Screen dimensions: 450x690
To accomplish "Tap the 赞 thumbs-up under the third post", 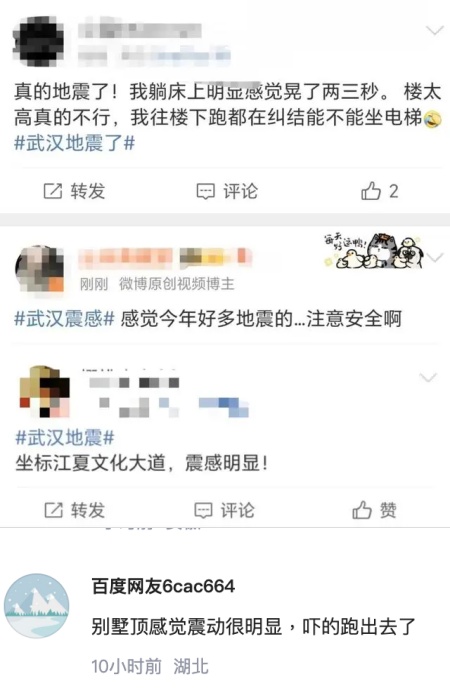I will pyautogui.click(x=362, y=510).
